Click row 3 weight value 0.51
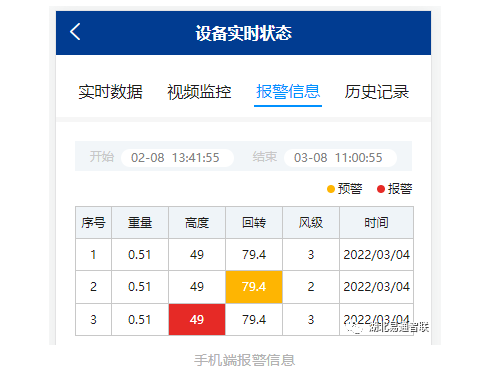Viewport: 483px width, 385px height. tap(140, 319)
